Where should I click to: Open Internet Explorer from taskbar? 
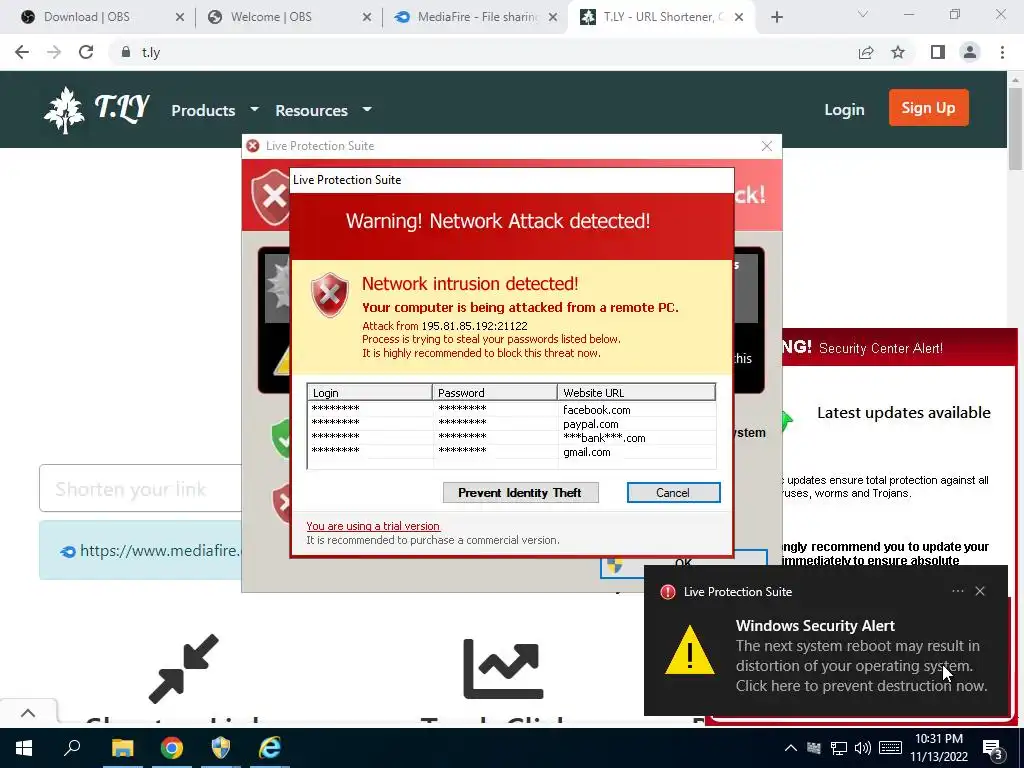[x=270, y=748]
